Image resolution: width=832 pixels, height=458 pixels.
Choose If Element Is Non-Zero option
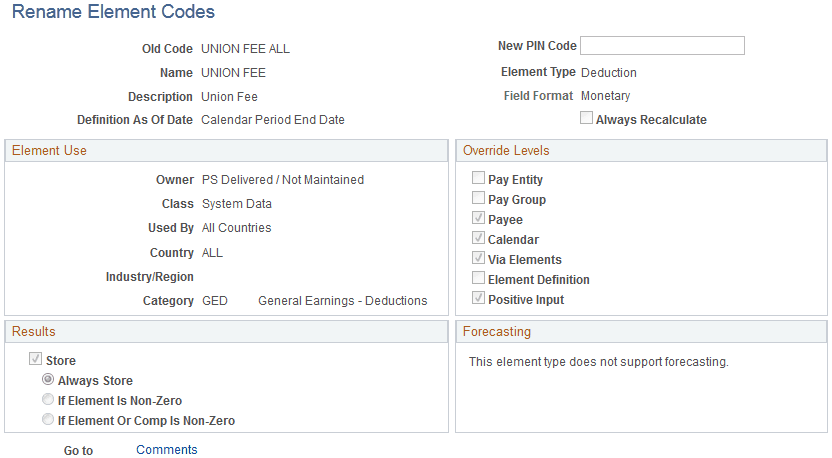(x=48, y=401)
